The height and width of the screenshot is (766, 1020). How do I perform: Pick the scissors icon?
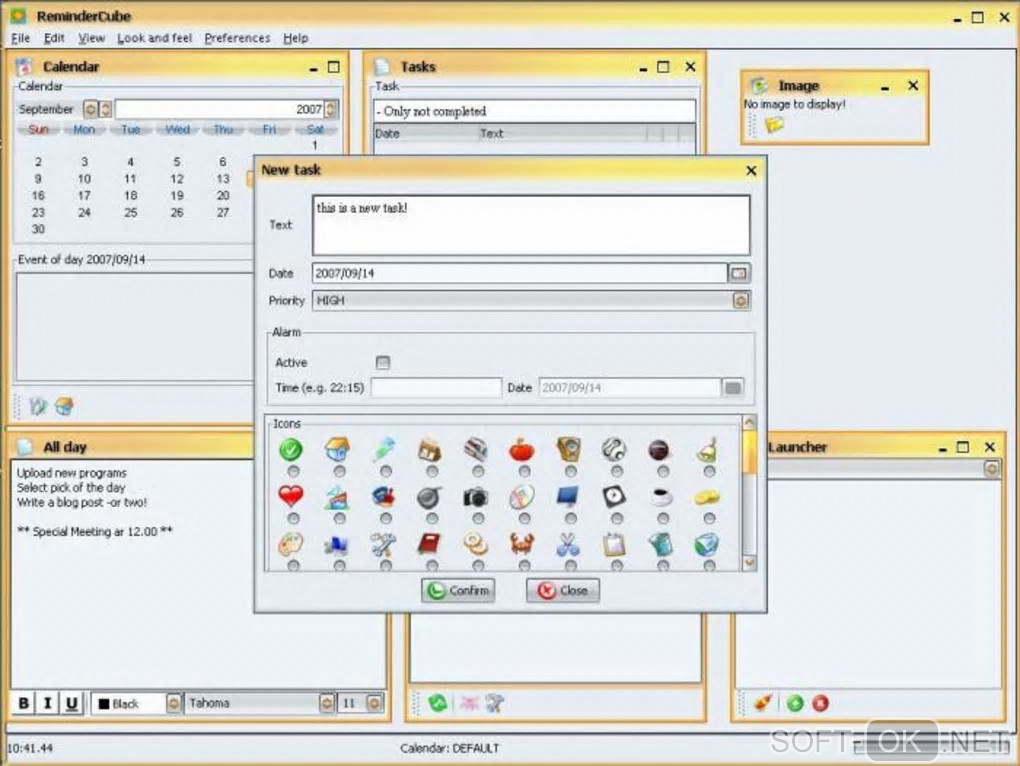tap(568, 544)
